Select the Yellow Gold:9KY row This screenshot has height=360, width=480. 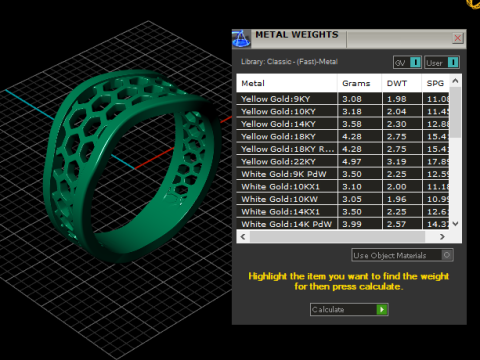pos(343,99)
